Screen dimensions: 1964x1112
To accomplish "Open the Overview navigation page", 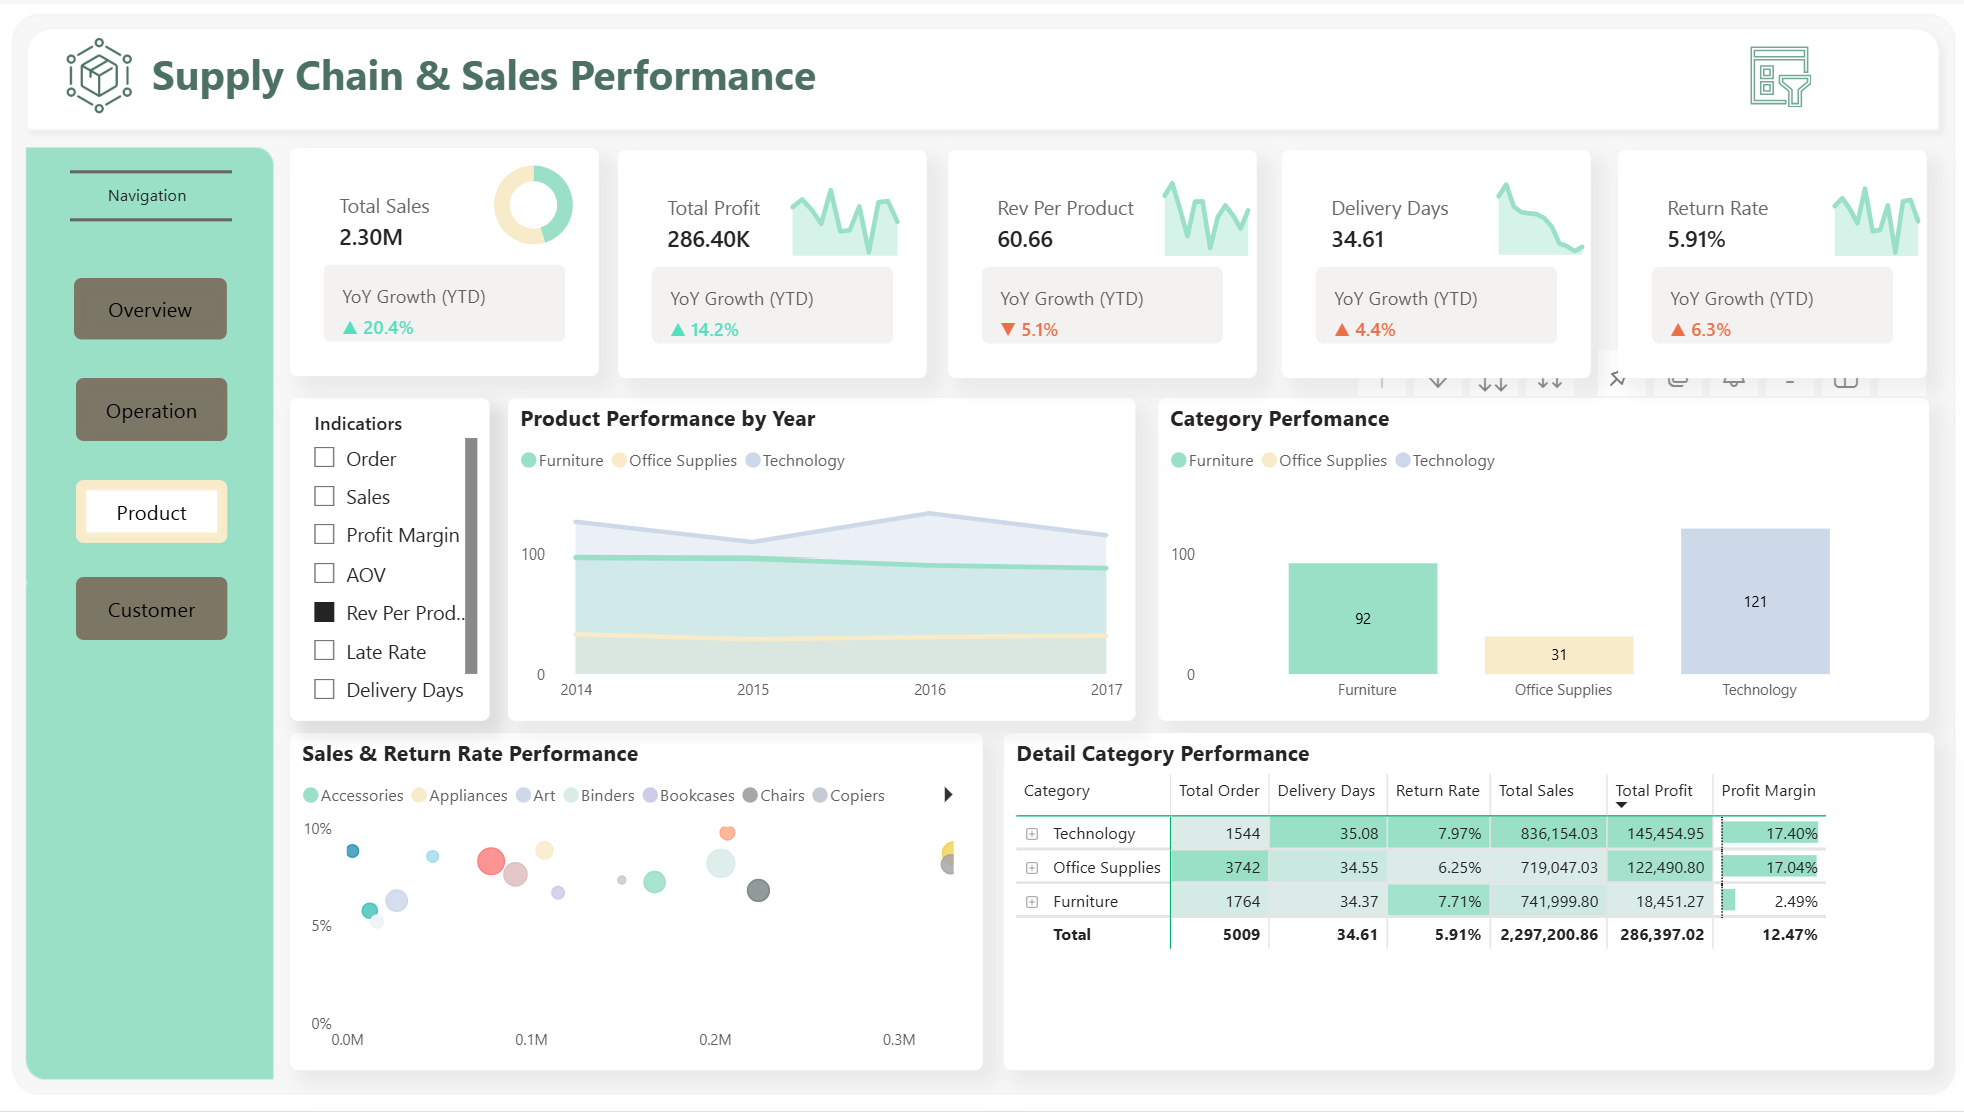I will point(150,309).
